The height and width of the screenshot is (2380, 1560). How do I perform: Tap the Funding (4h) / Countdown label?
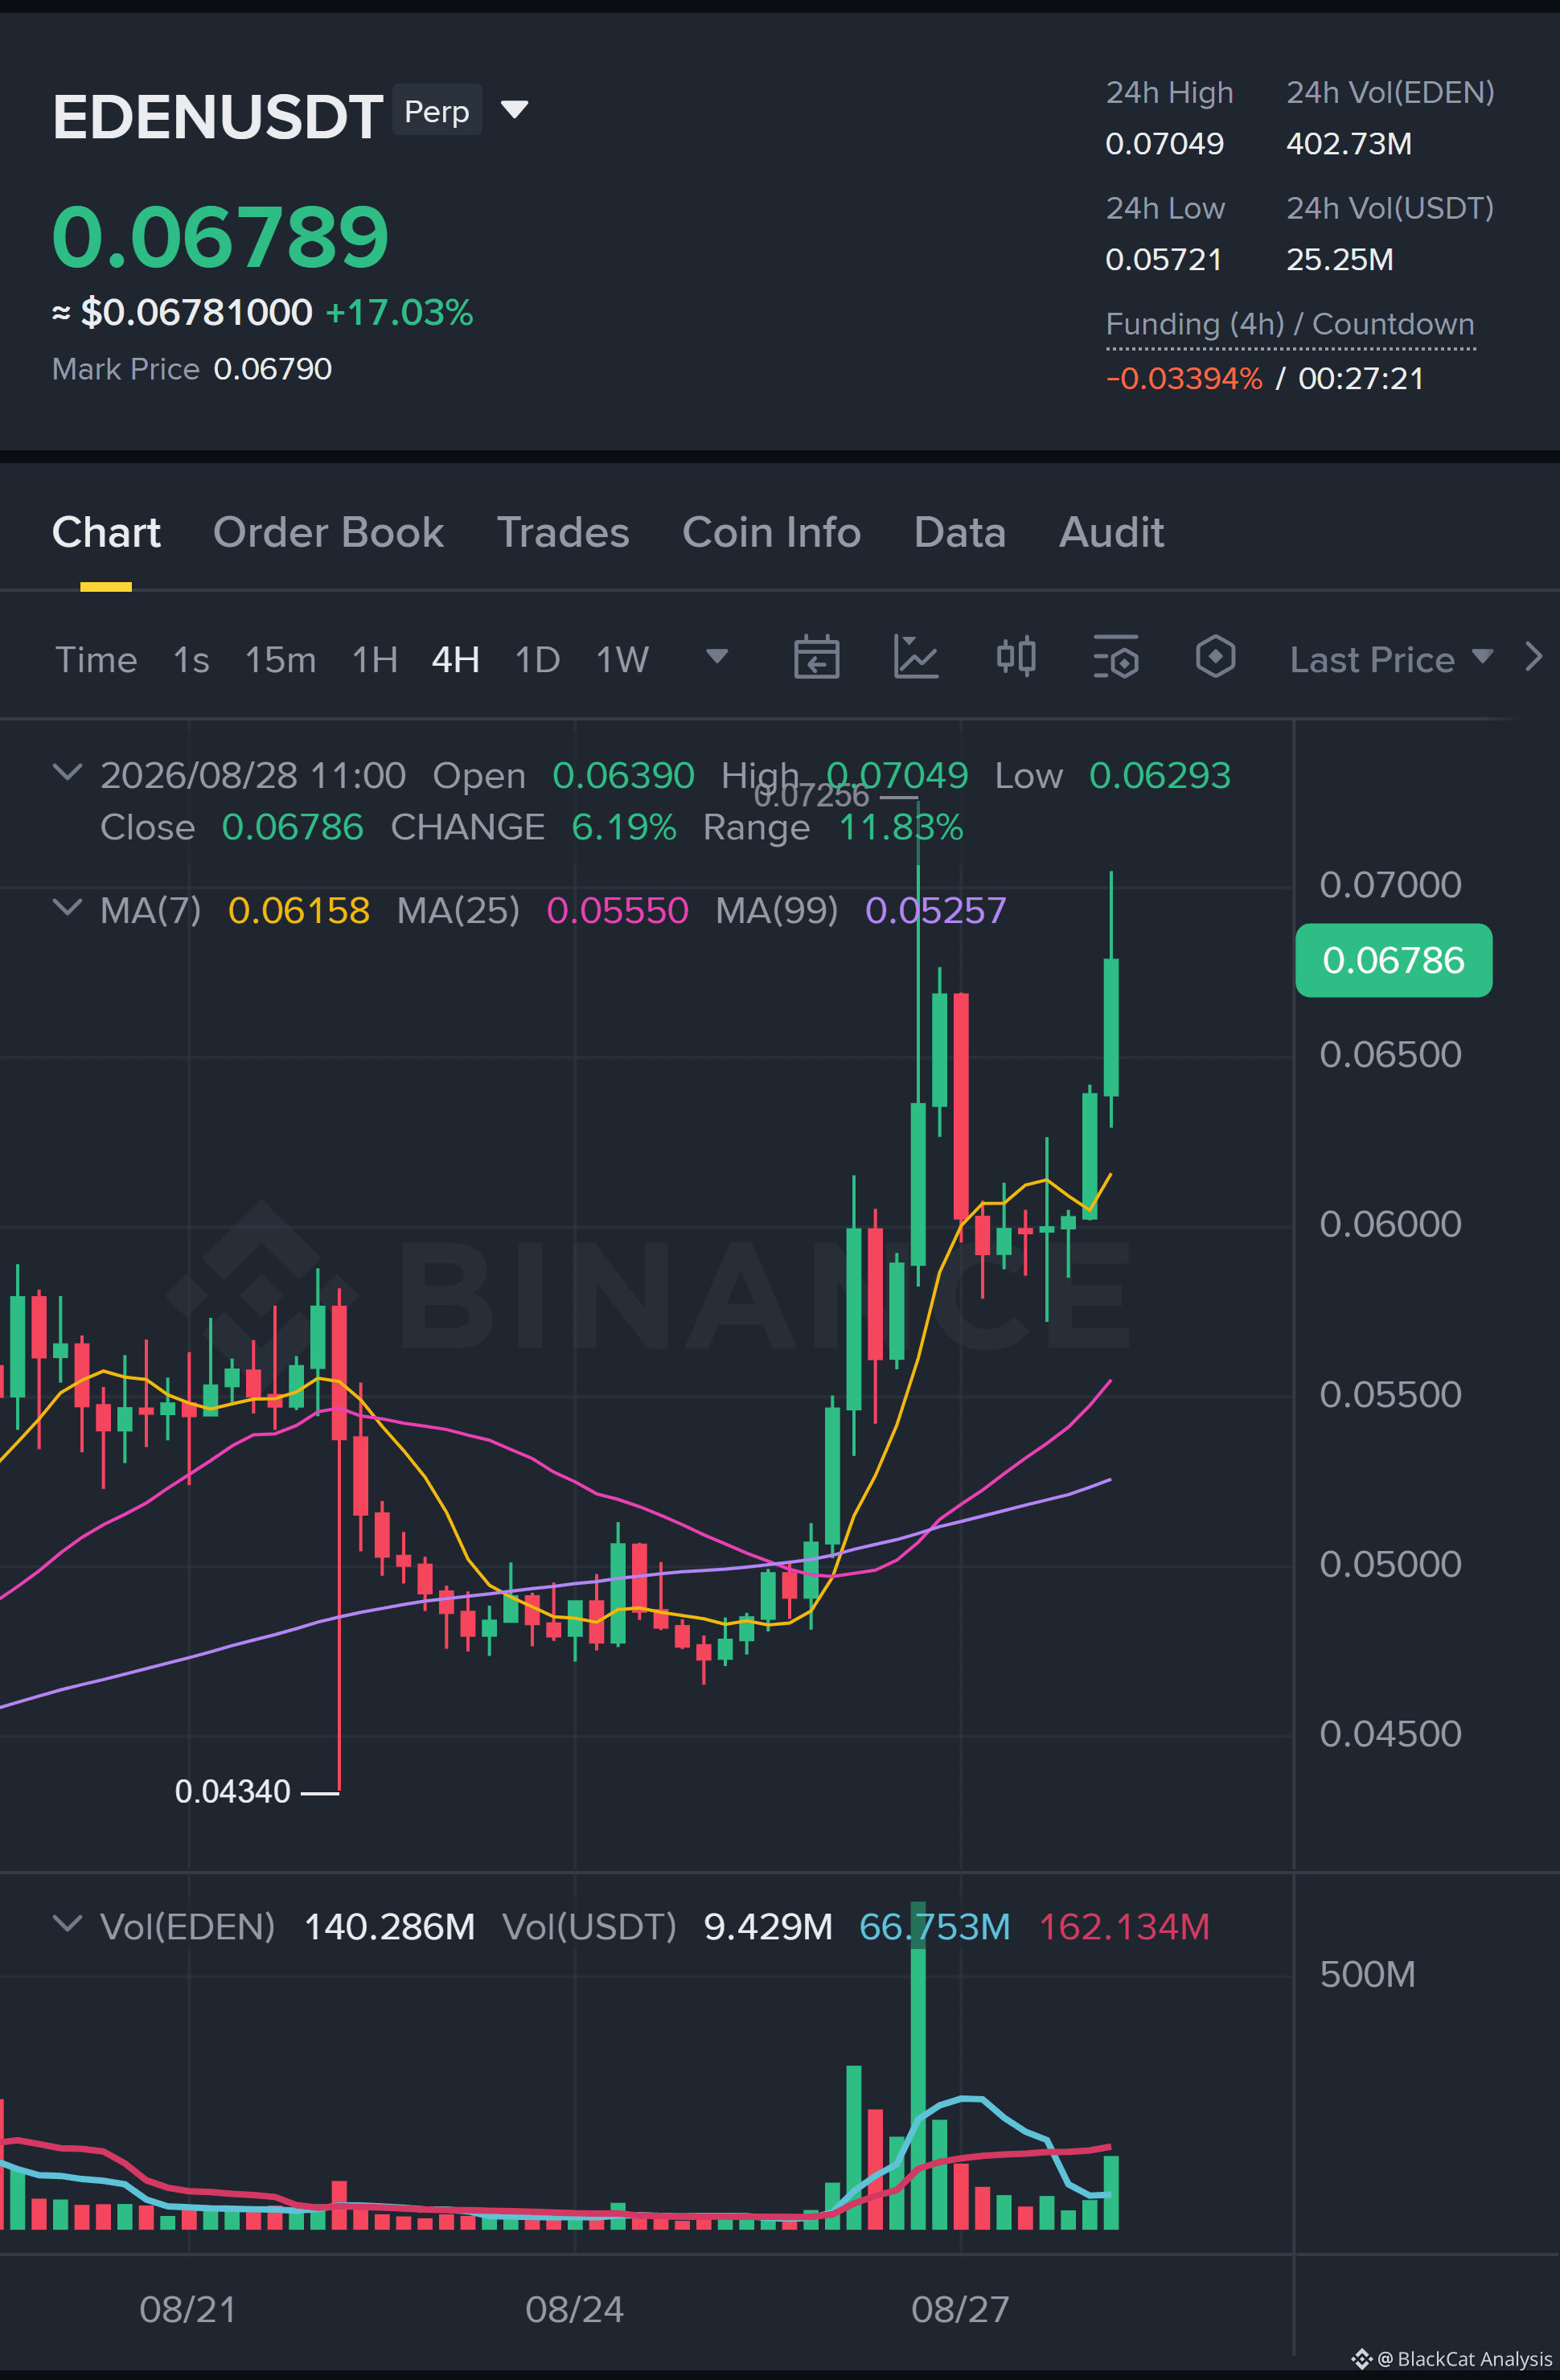click(1290, 324)
